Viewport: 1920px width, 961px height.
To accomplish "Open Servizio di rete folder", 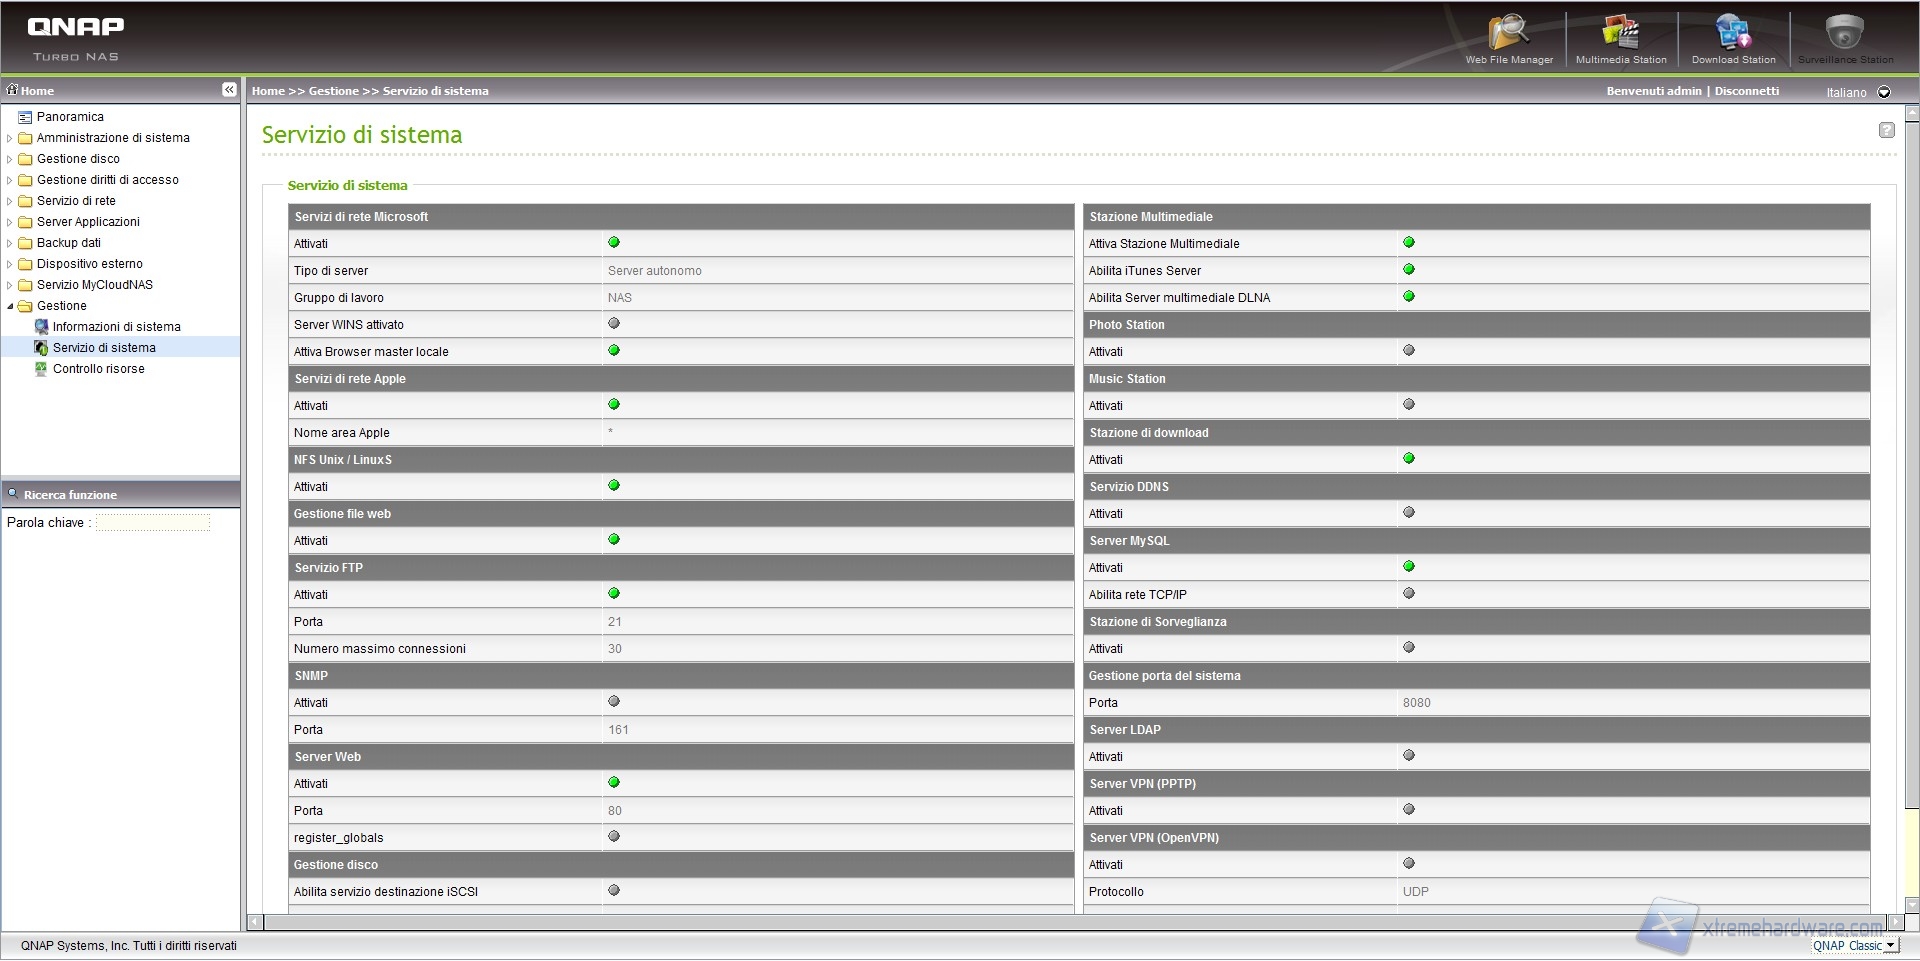I will pos(76,201).
